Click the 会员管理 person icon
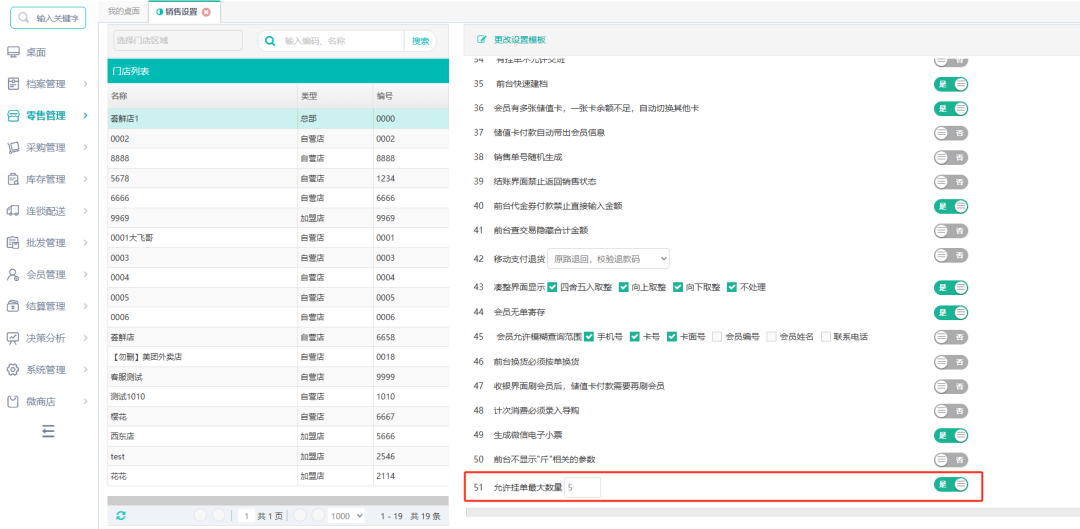1080x529 pixels. point(13,274)
